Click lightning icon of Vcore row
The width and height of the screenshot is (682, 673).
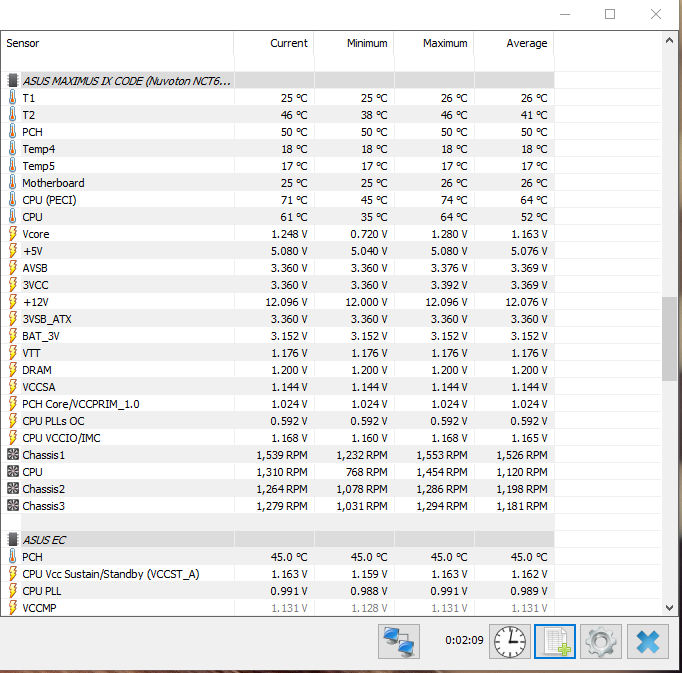(13, 234)
